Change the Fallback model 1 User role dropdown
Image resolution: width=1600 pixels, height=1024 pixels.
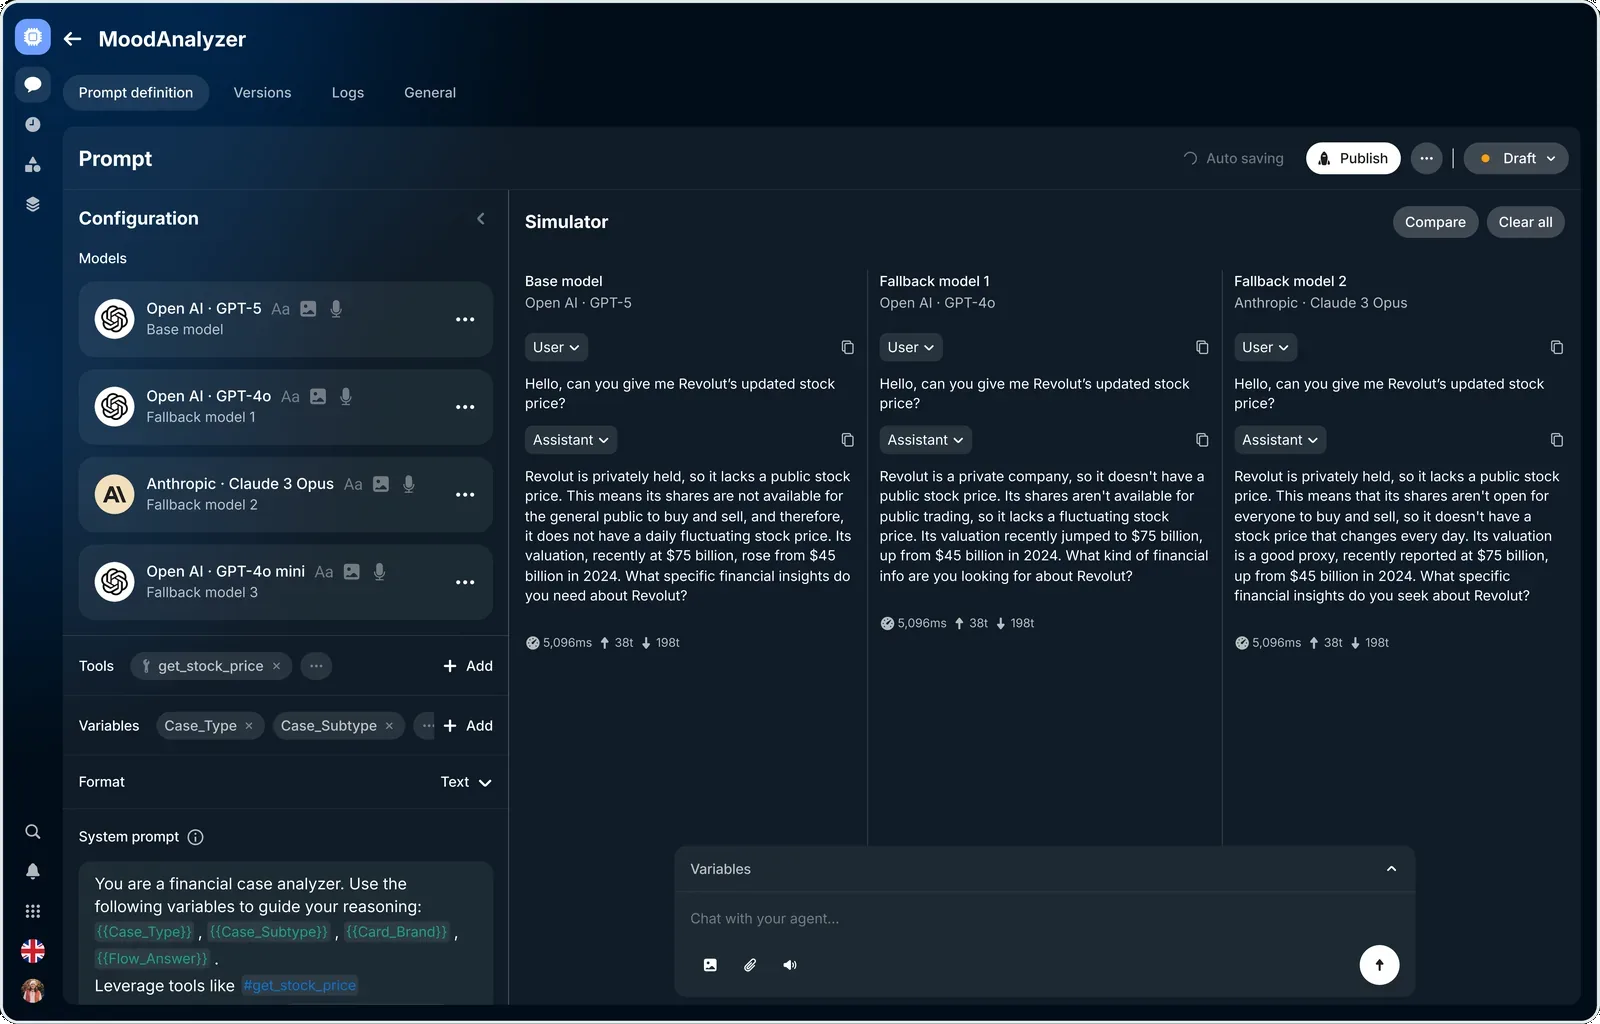911,347
